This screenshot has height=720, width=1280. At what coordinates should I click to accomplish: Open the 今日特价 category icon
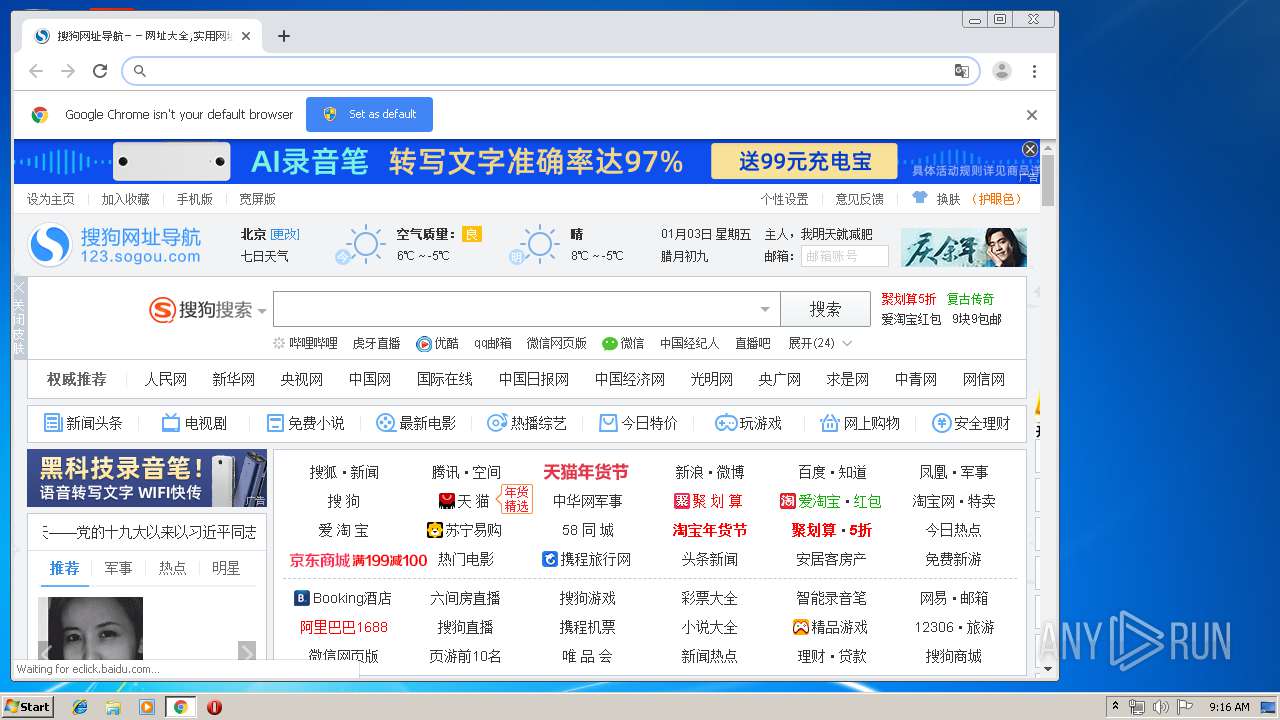point(608,423)
